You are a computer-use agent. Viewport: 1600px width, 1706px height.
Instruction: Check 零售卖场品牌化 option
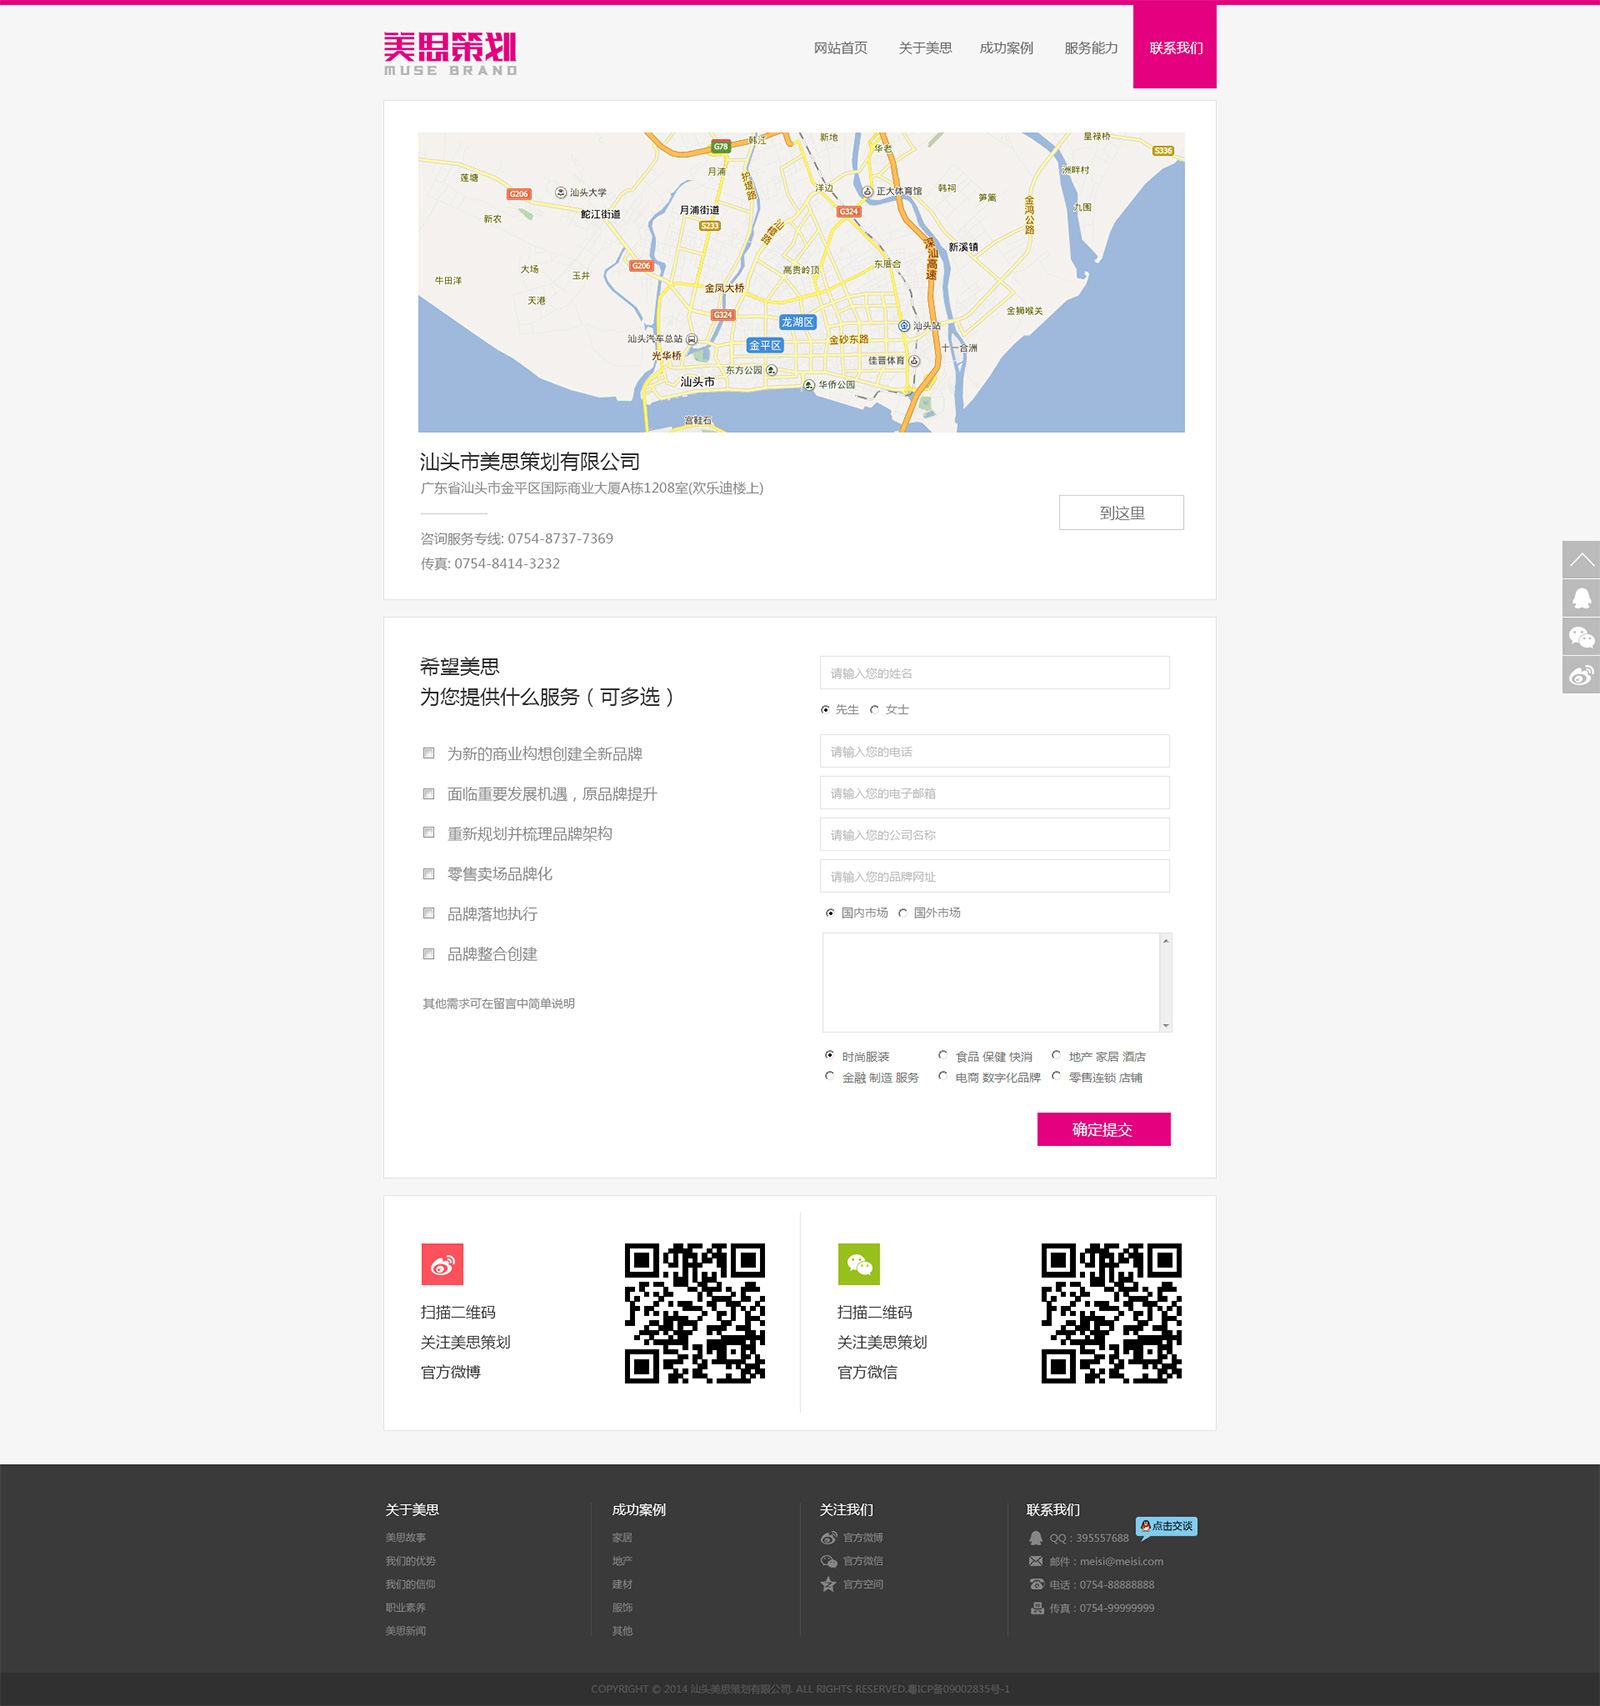point(428,873)
